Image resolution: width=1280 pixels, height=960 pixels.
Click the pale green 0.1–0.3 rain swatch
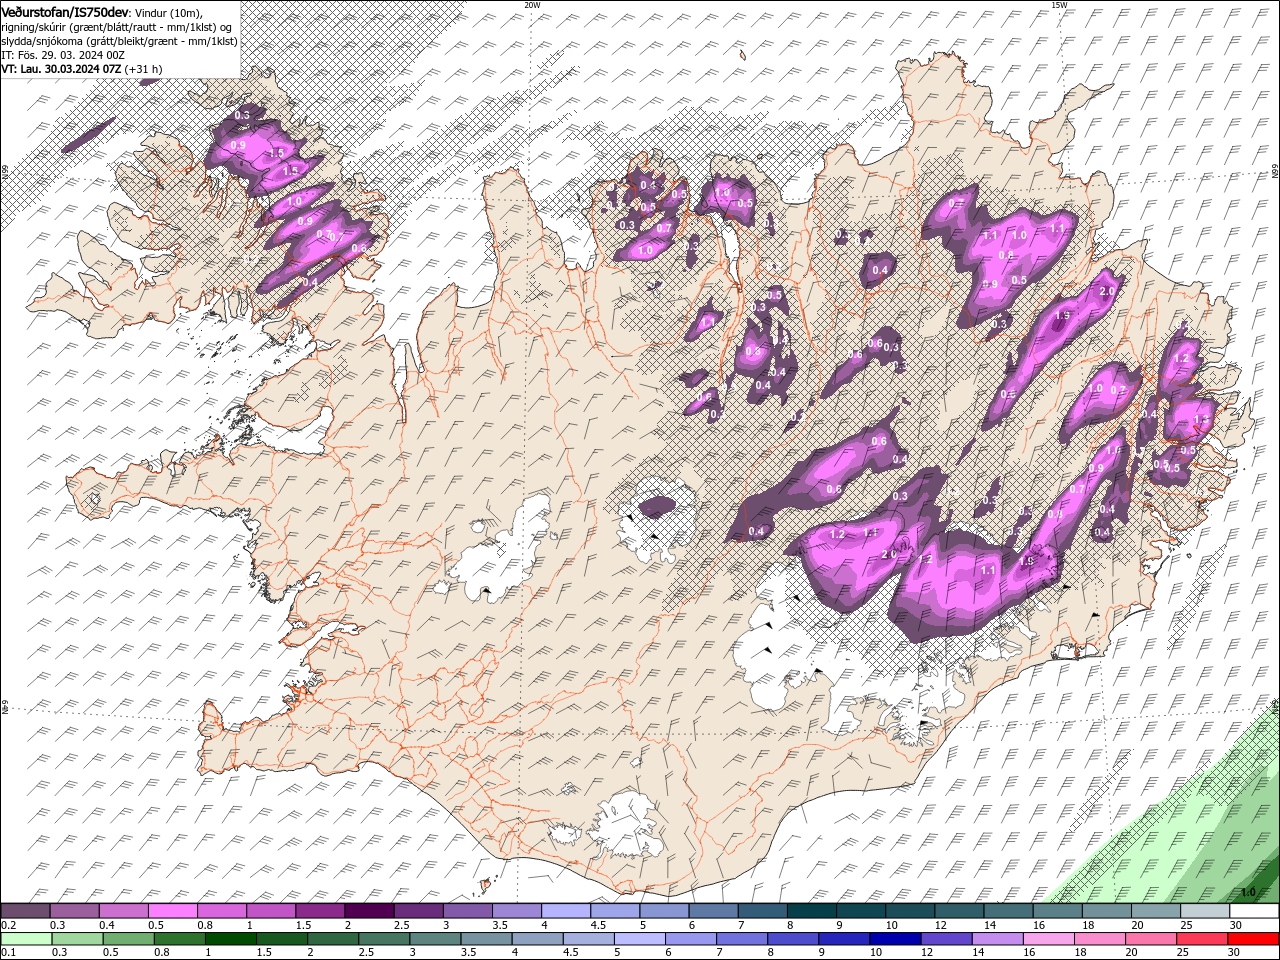(x=26, y=938)
